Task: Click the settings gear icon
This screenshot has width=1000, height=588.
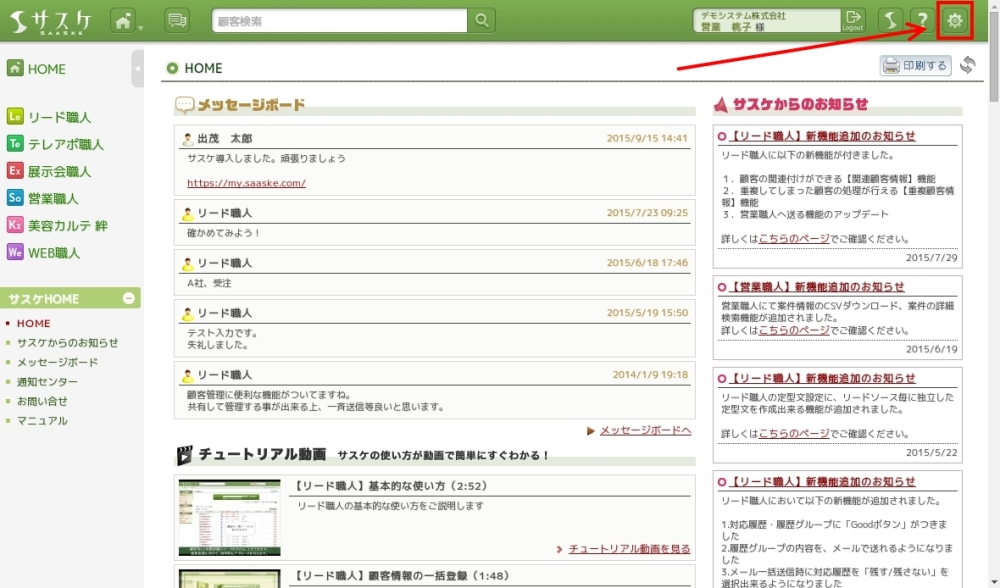Action: pyautogui.click(x=956, y=21)
